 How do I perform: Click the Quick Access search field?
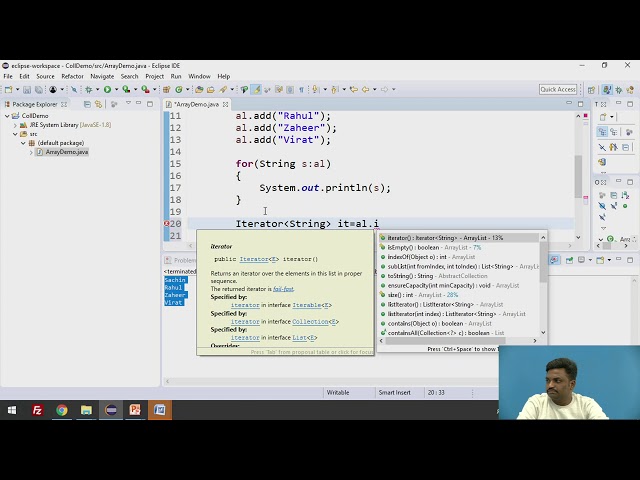click(x=558, y=89)
